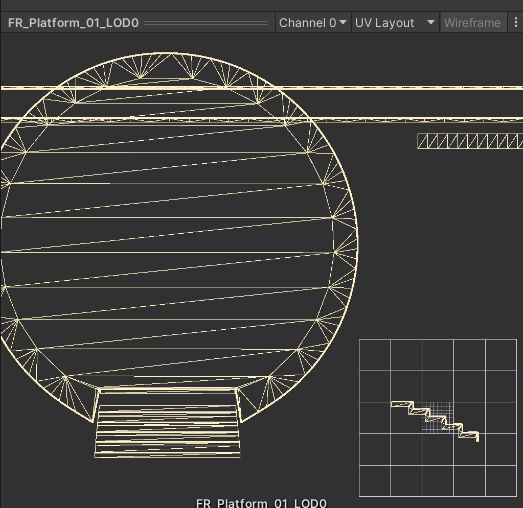Open the Channel 0 UV channel dropdown

pos(313,23)
